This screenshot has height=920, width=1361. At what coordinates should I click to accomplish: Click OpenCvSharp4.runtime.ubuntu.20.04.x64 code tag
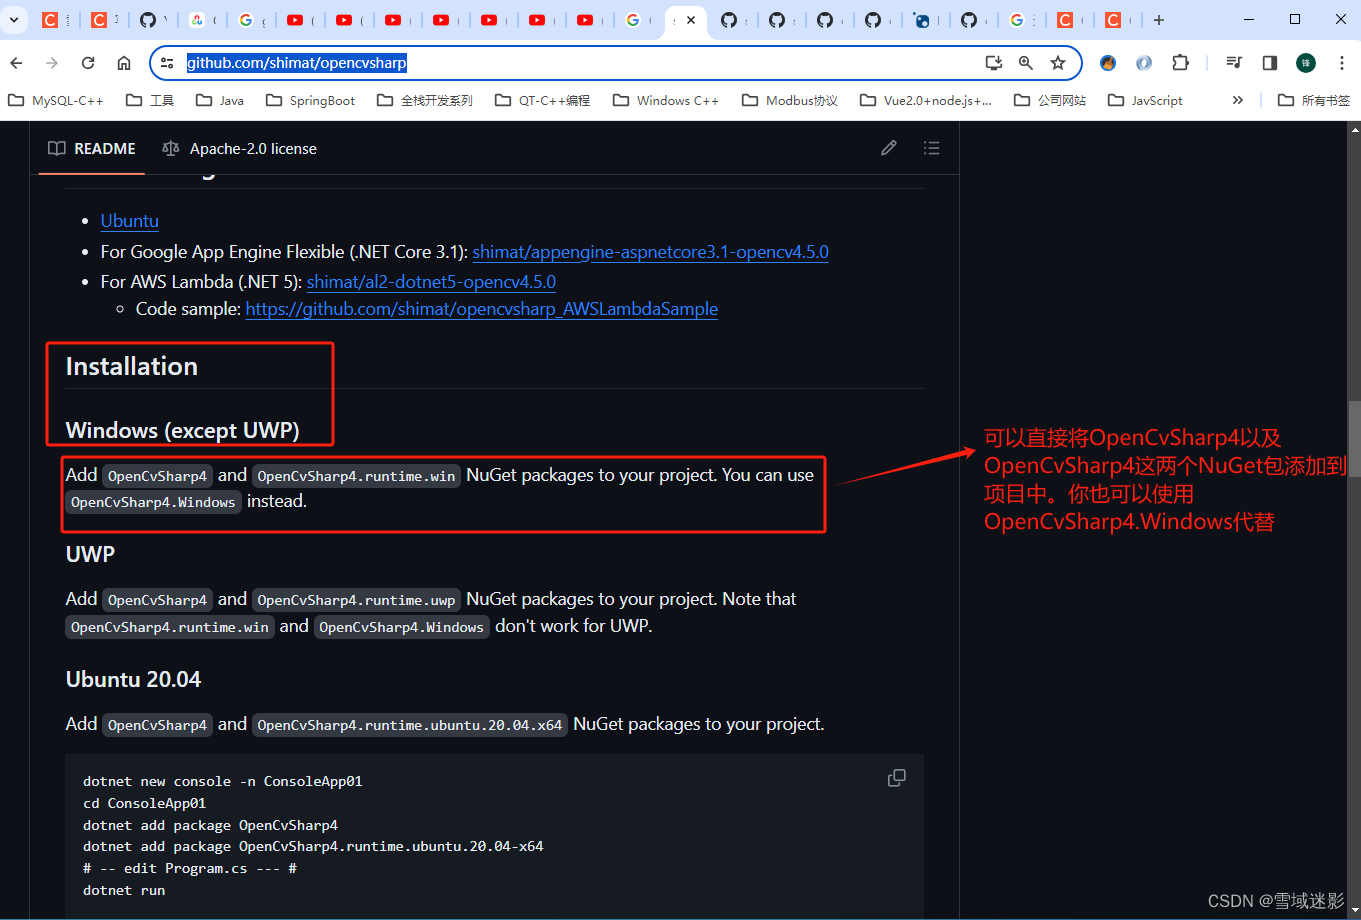[410, 725]
